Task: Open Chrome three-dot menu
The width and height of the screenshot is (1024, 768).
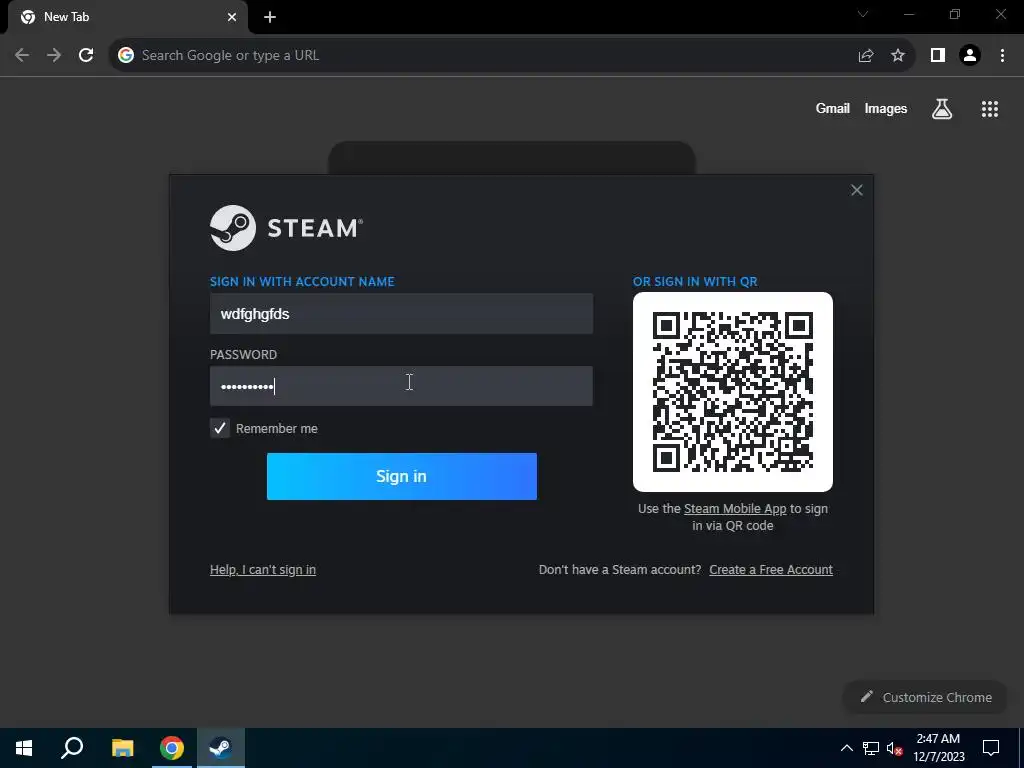Action: click(1002, 55)
